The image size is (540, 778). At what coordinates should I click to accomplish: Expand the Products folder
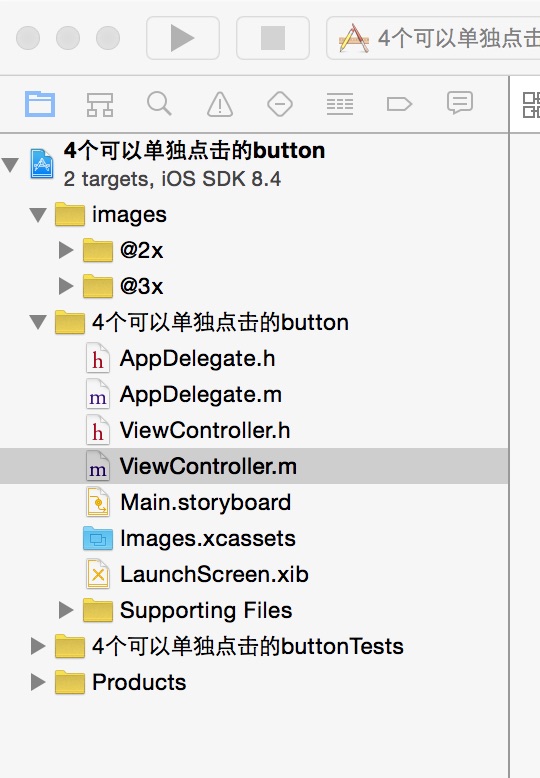[38, 682]
